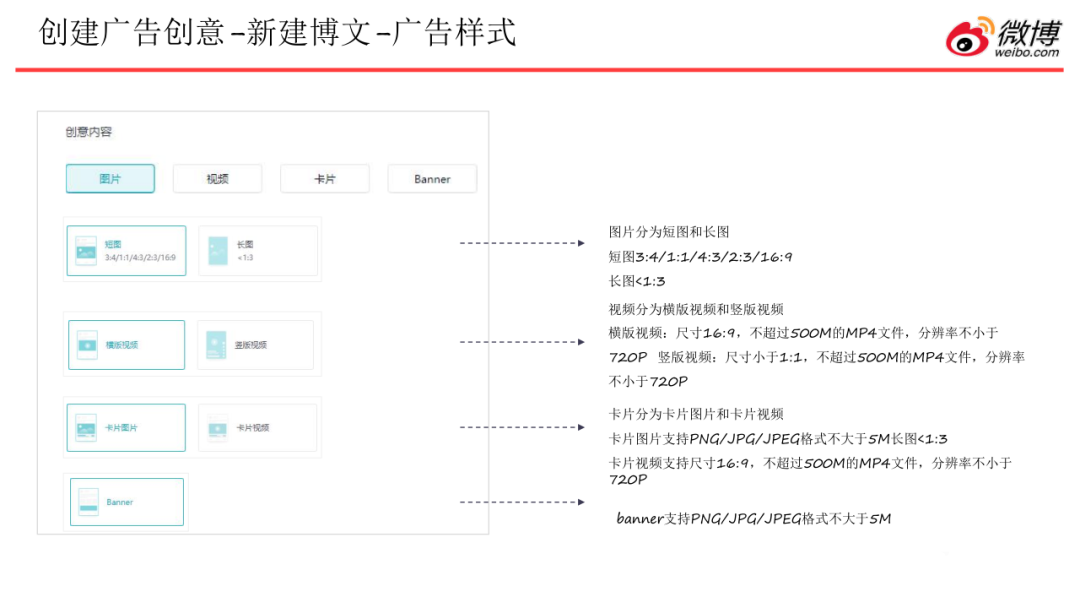Click the 创意内容 section heading
The image size is (1080, 608).
click(x=90, y=132)
